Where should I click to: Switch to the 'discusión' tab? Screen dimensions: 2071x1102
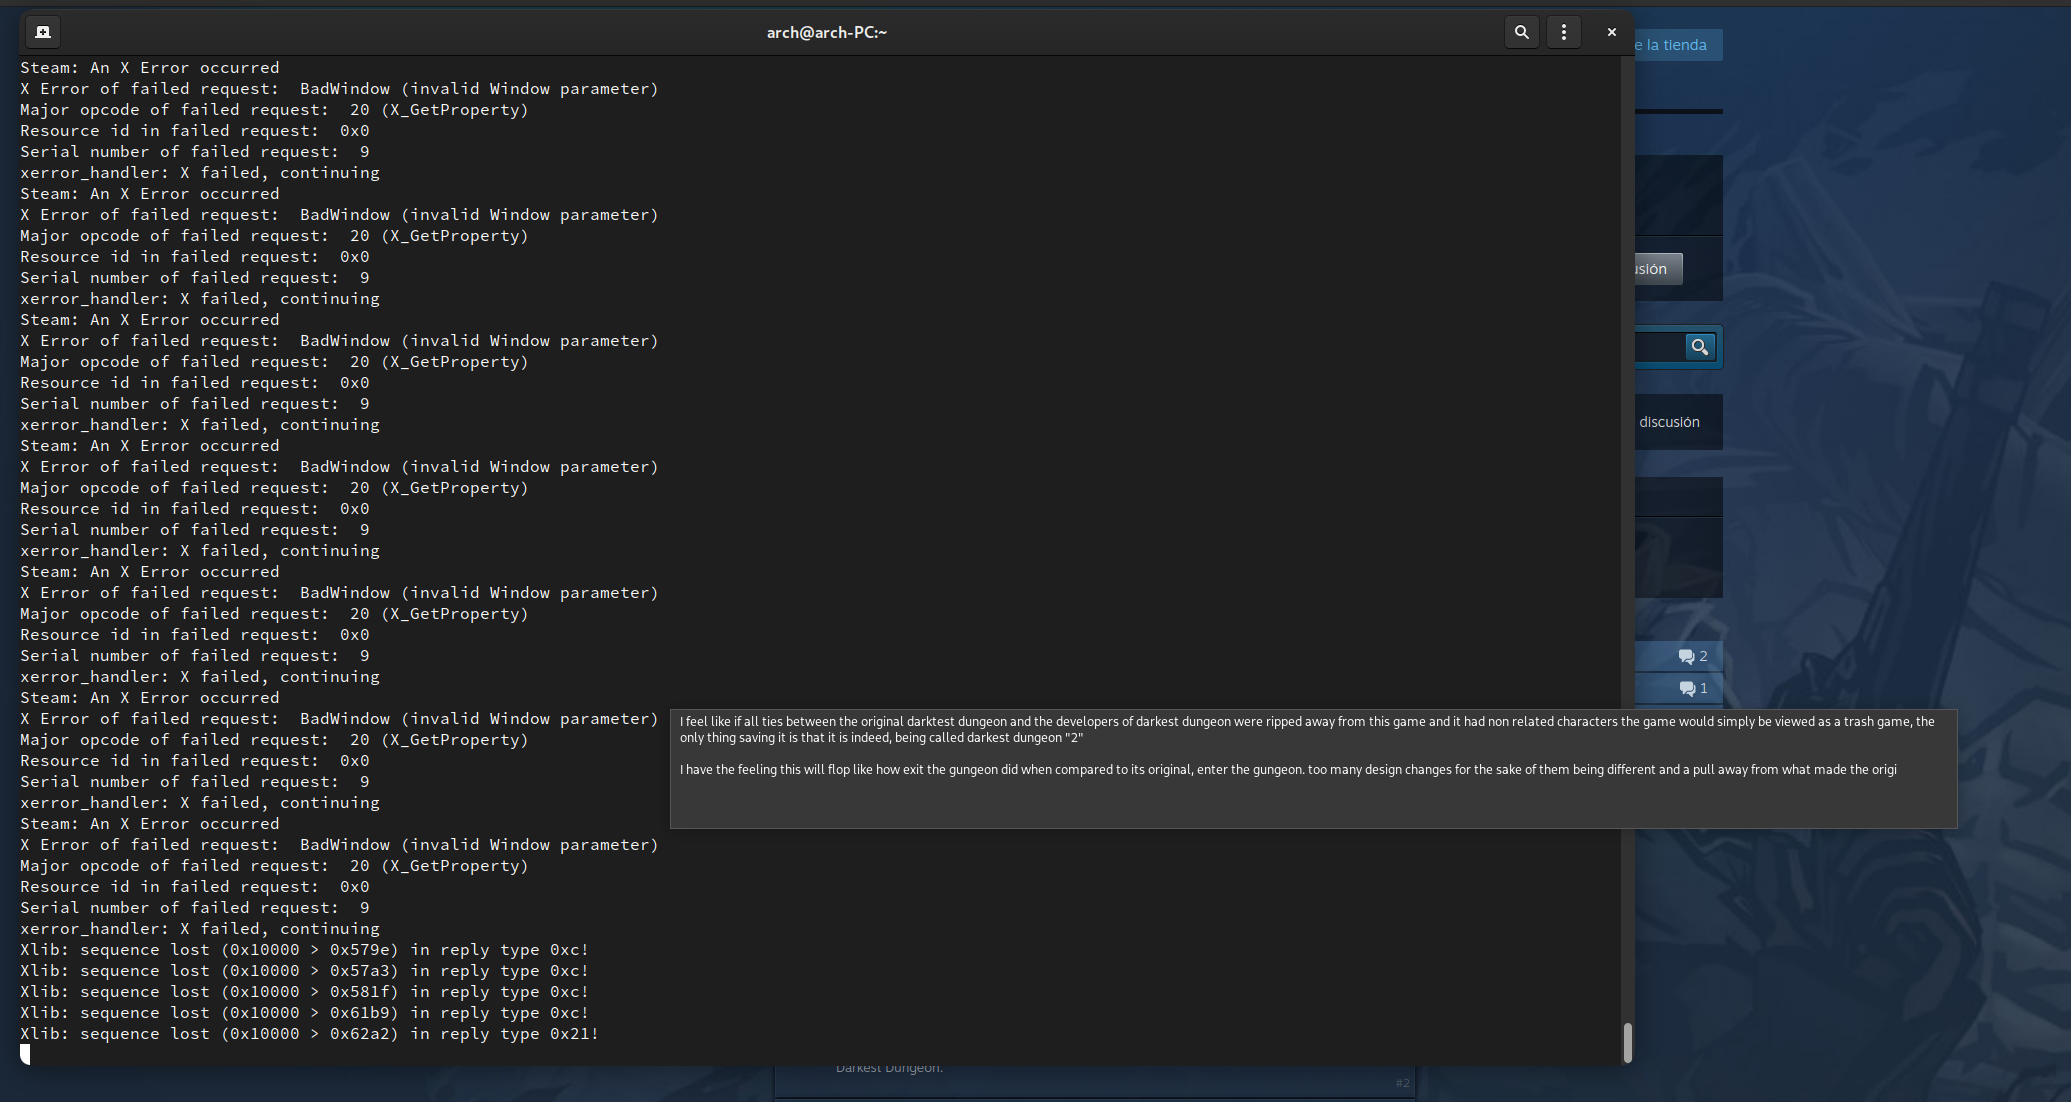pyautogui.click(x=1669, y=421)
